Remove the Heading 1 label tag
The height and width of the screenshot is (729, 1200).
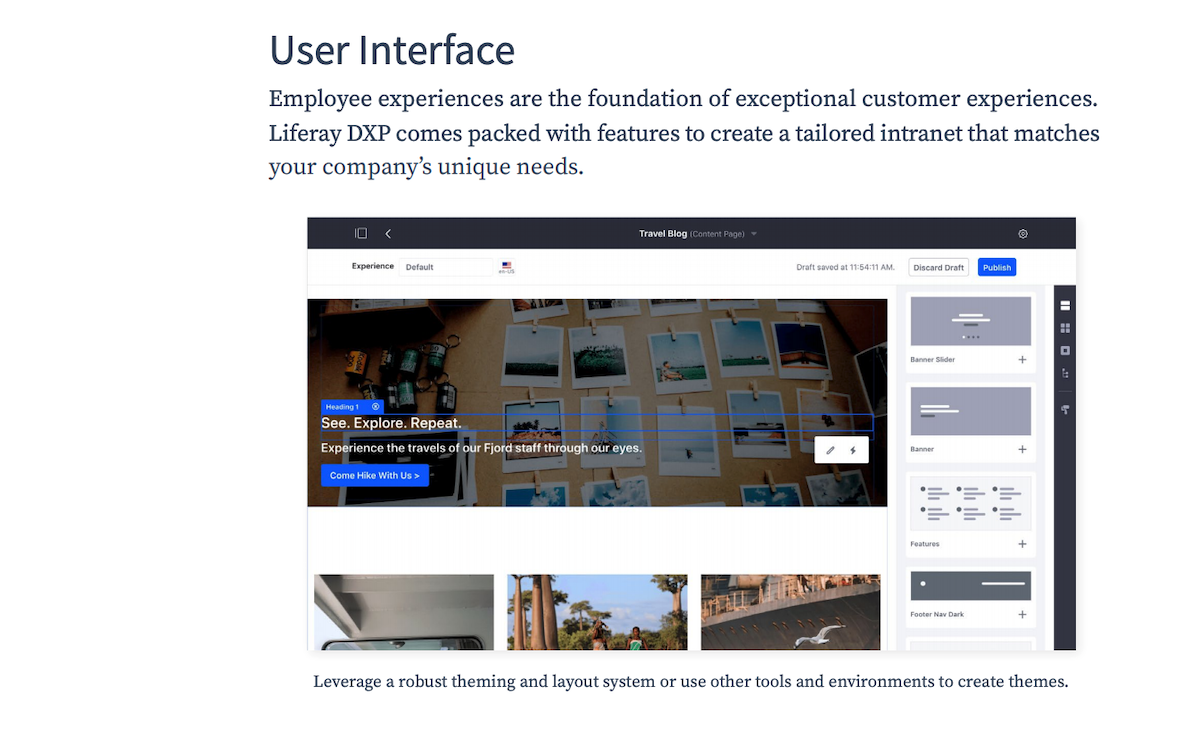(x=376, y=407)
